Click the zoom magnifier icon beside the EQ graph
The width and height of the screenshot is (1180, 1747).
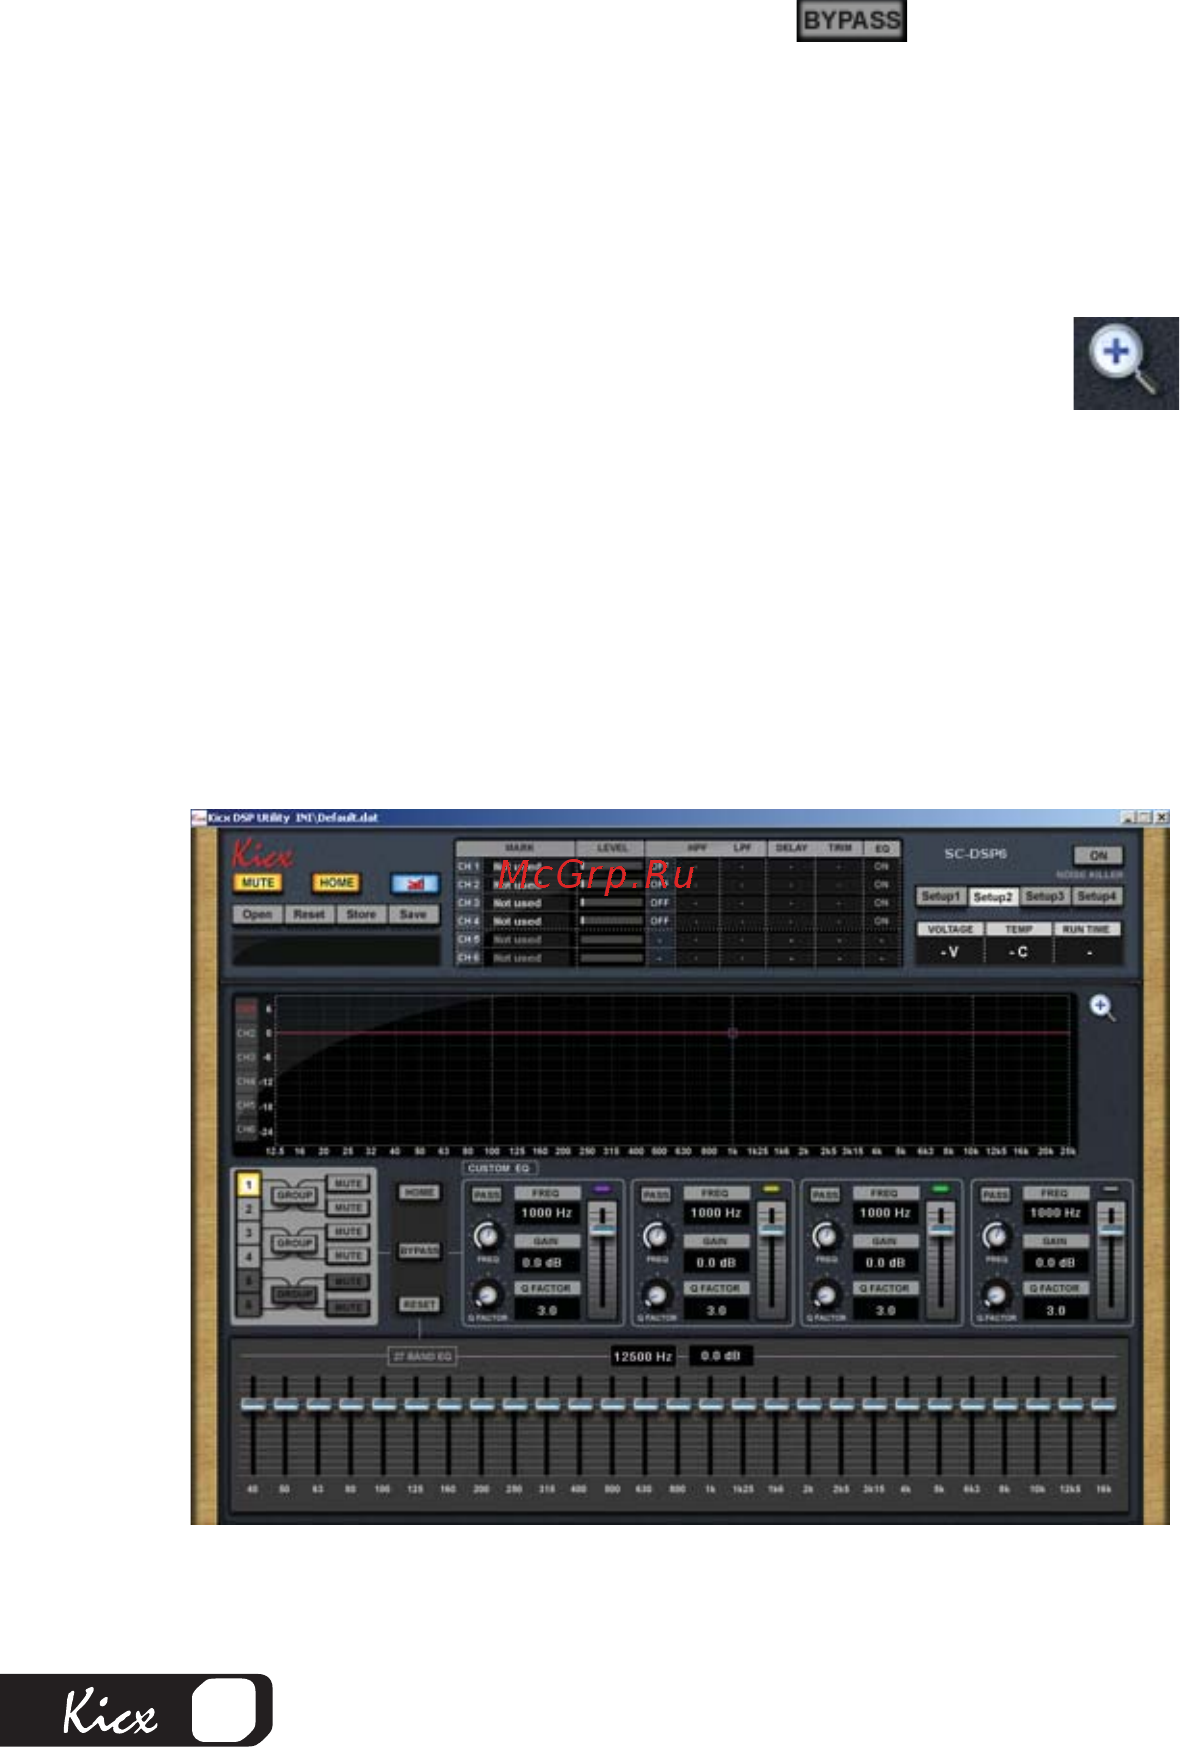coord(1102,1008)
